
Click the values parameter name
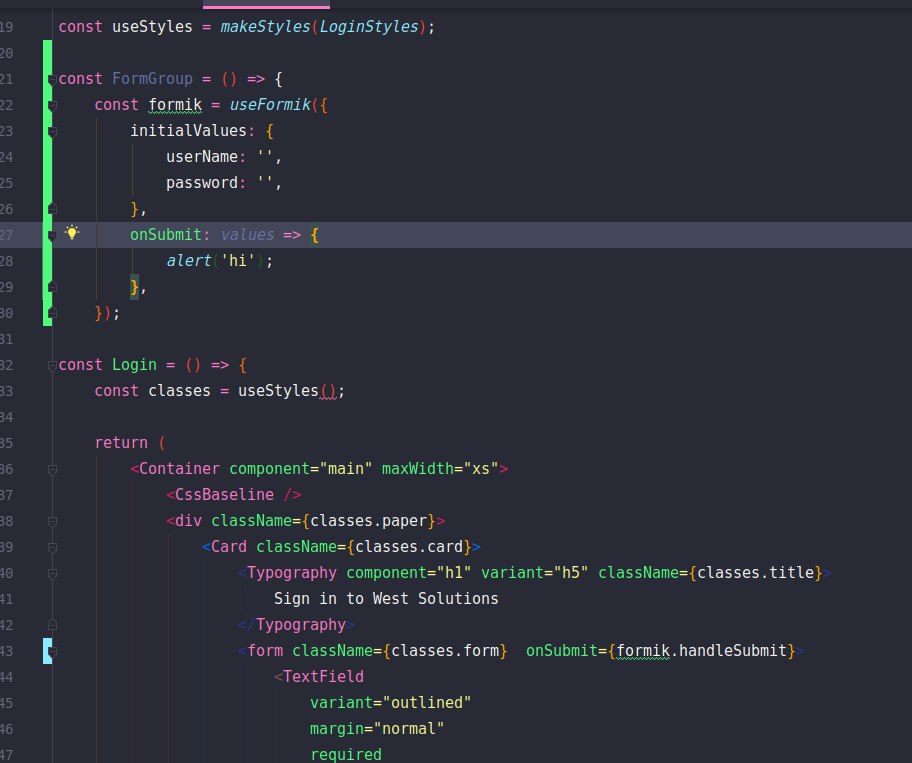point(247,234)
